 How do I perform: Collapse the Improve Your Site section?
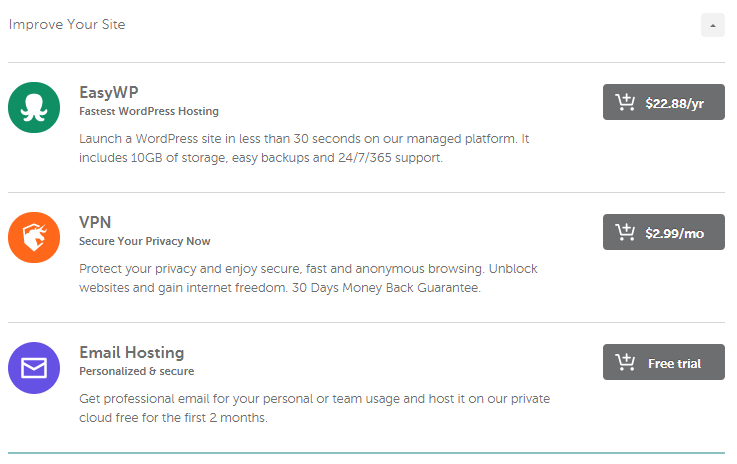pyautogui.click(x=713, y=25)
